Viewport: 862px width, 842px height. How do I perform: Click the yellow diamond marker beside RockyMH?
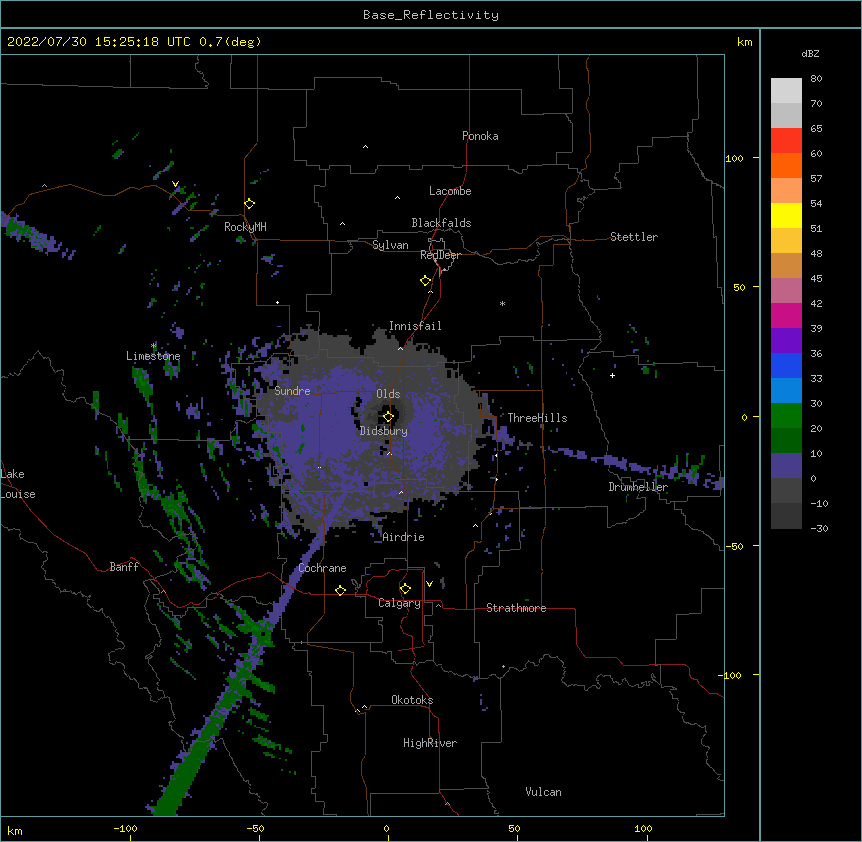coord(250,204)
